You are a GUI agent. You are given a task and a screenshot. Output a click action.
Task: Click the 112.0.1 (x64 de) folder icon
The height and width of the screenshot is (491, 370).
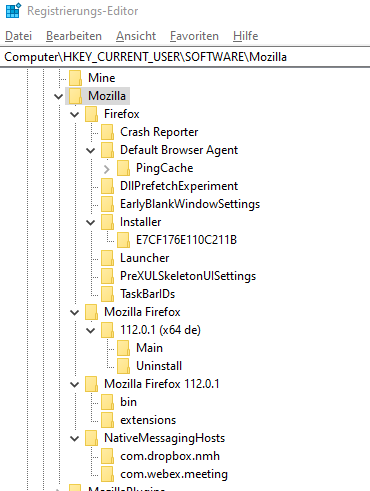click(107, 330)
